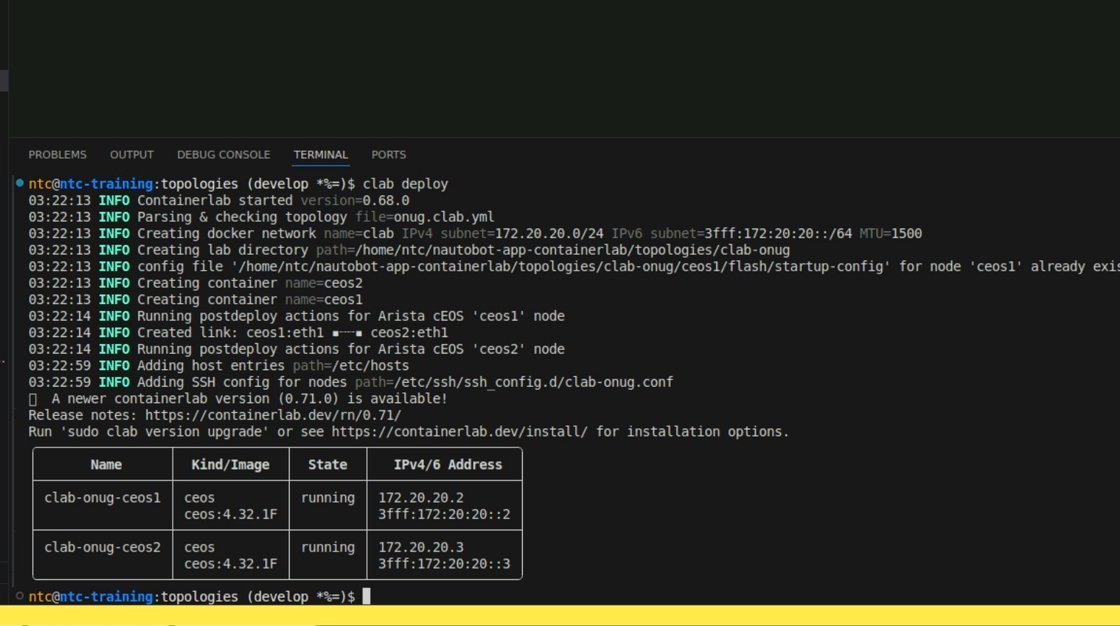Image resolution: width=1120 pixels, height=626 pixels.
Task: Open release notes link containerlab.dev/rn/0.71/
Action: (273, 415)
